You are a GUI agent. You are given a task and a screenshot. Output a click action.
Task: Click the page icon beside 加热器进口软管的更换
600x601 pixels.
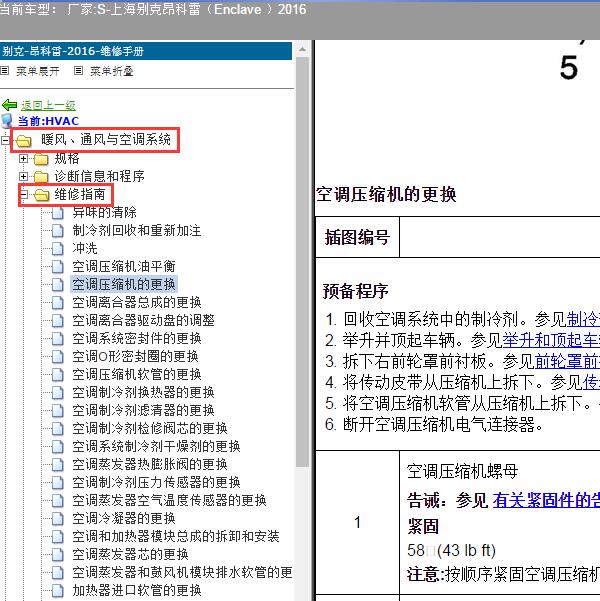(x=58, y=591)
